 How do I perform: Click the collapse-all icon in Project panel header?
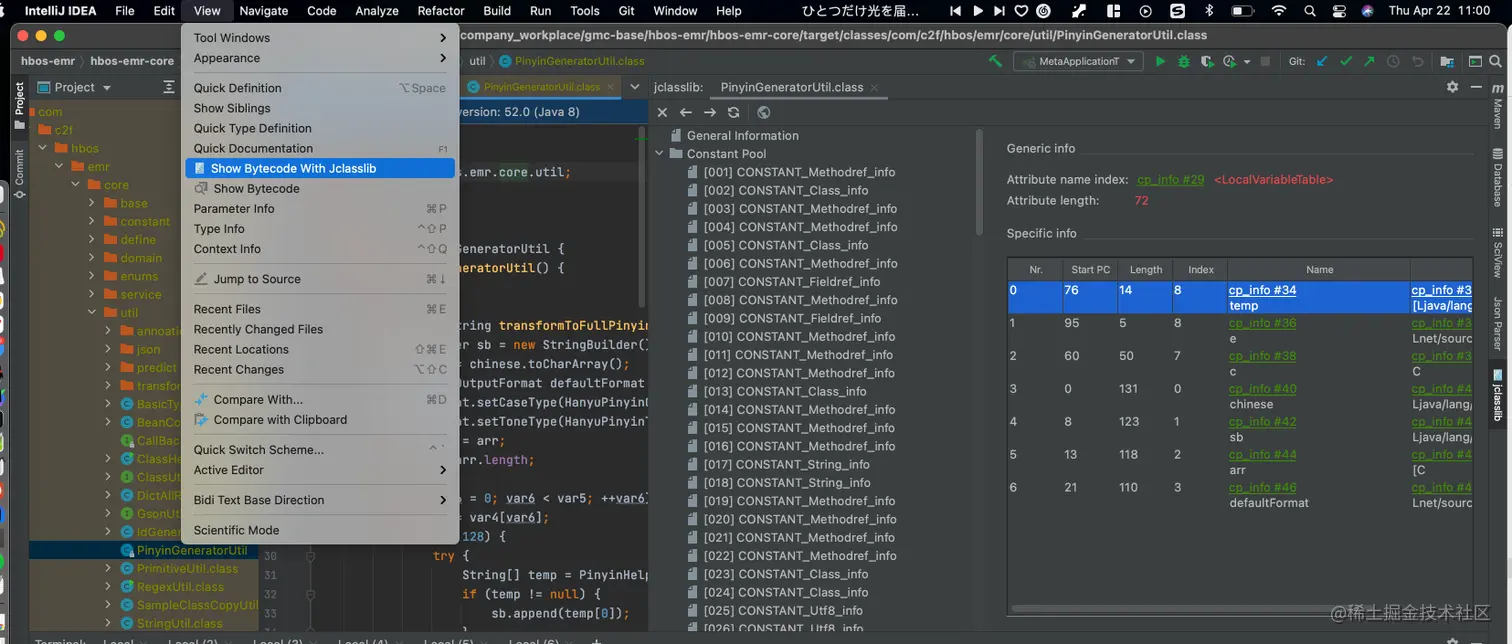169,87
